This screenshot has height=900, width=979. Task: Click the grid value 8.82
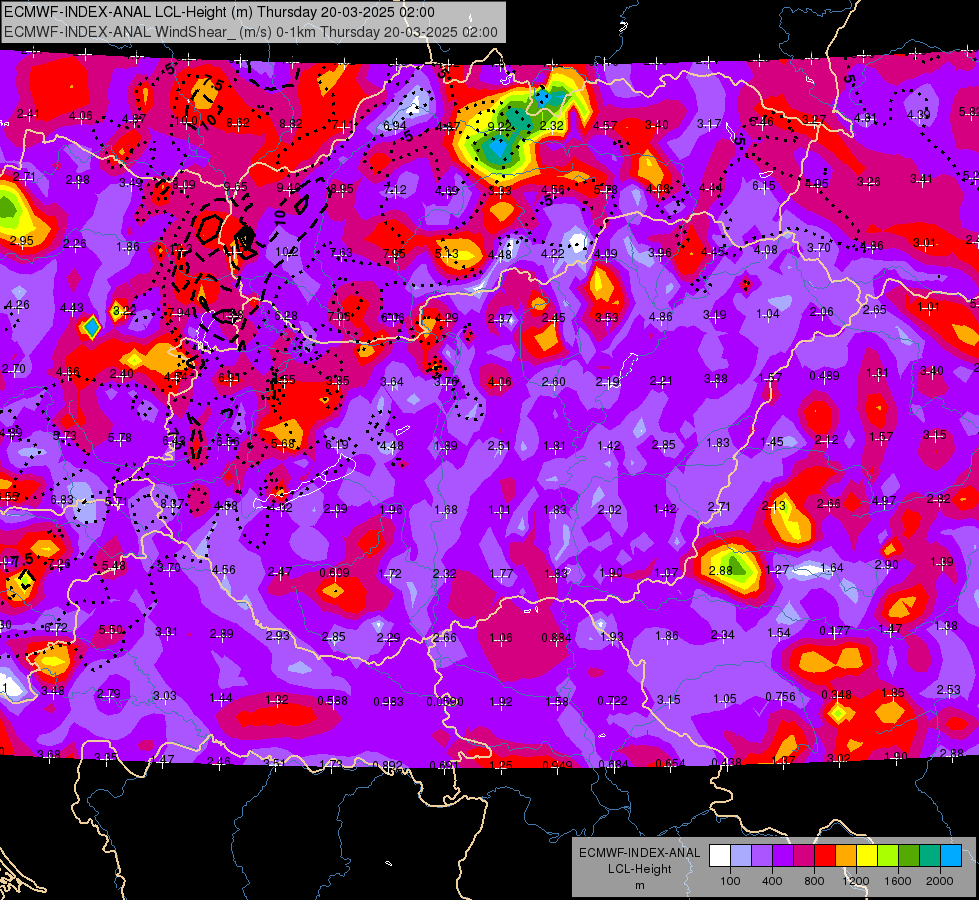(x=291, y=124)
